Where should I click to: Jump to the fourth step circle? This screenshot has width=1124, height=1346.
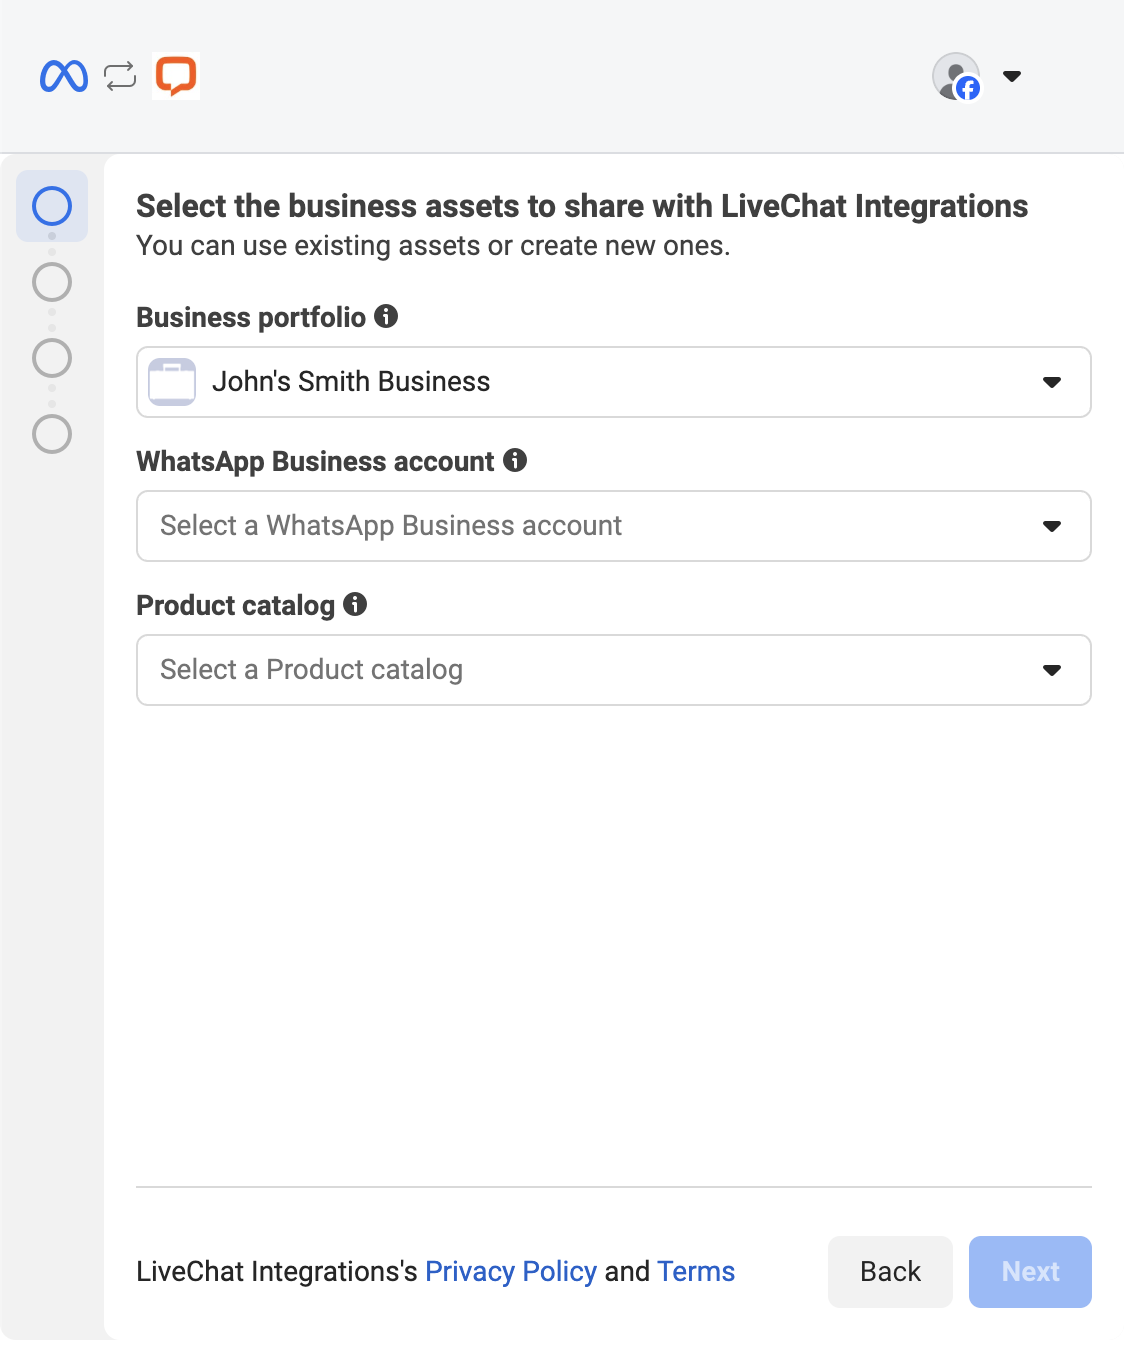click(52, 434)
